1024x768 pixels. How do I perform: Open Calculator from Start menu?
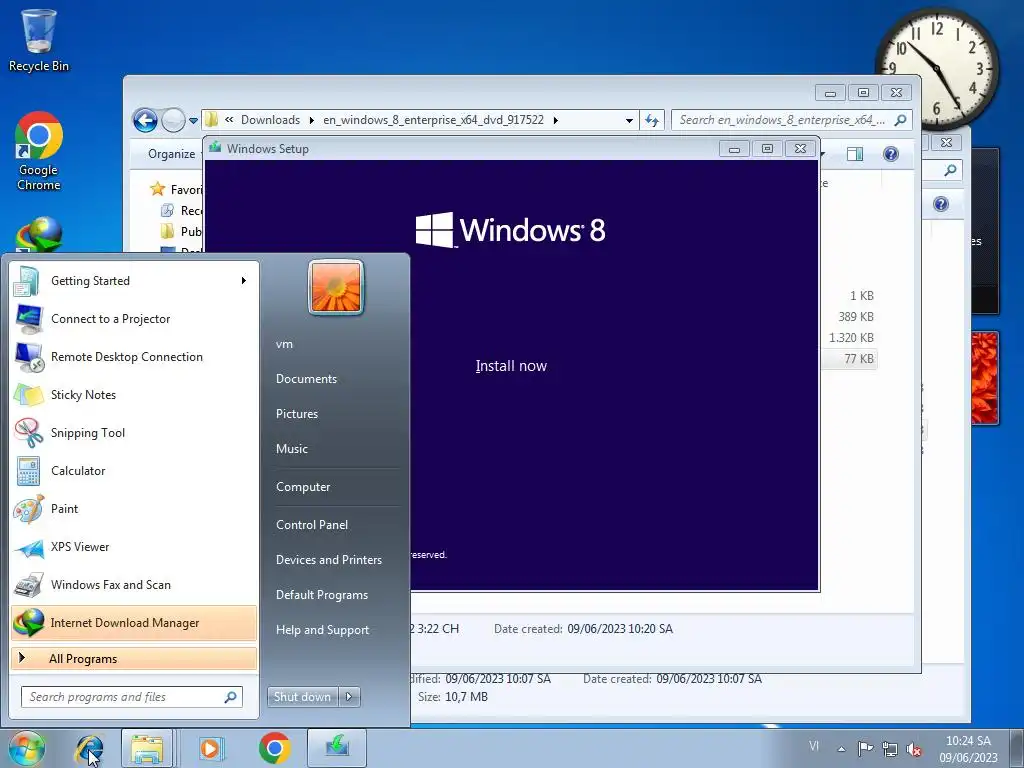tap(134, 470)
